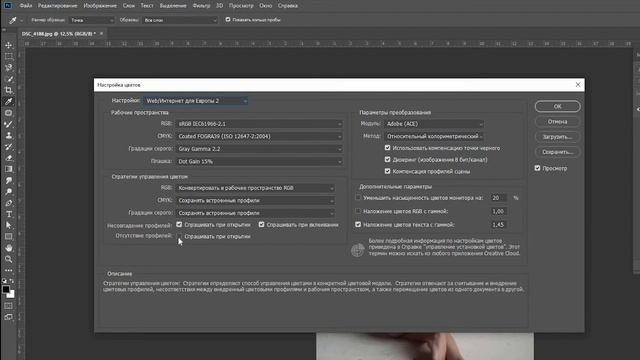The height and width of the screenshot is (360, 640).
Task: Open the RGB working space dropdown
Action: [x=259, y=124]
